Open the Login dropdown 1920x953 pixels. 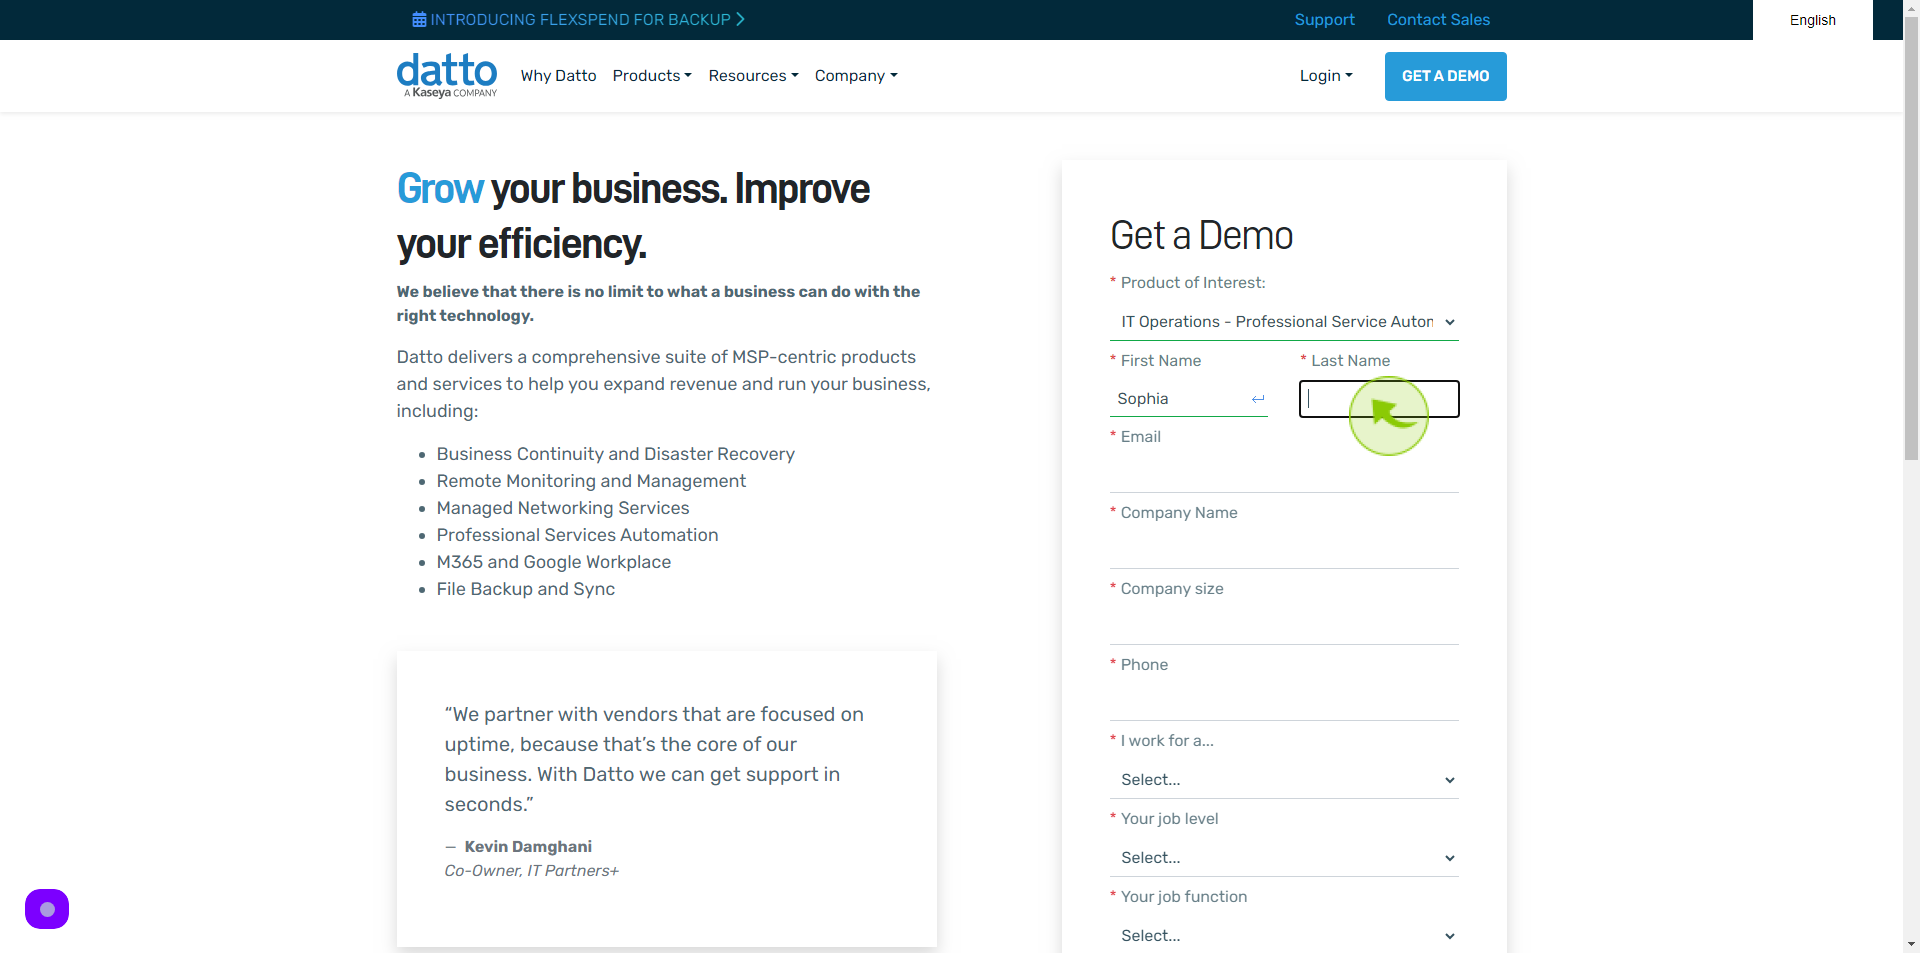(1326, 76)
